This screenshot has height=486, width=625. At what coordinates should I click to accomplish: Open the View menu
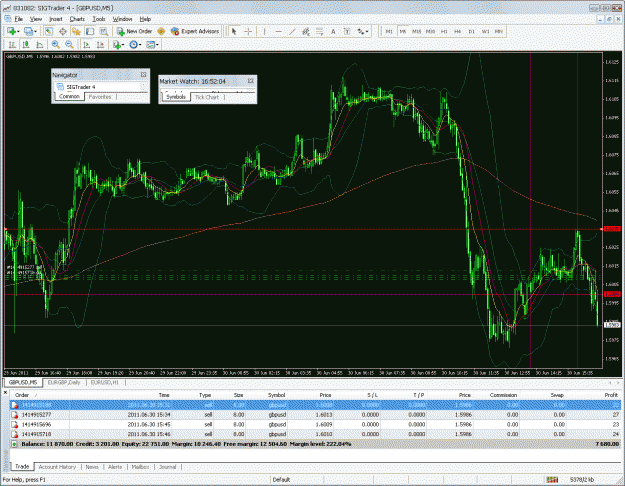(36, 19)
